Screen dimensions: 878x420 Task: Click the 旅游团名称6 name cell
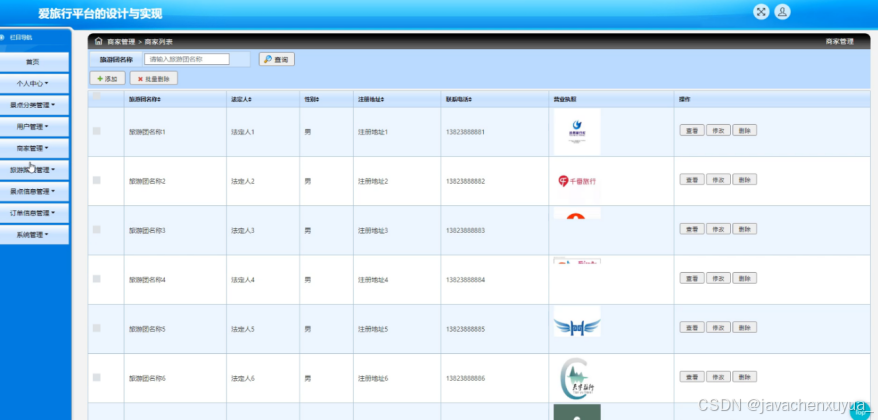coord(147,379)
